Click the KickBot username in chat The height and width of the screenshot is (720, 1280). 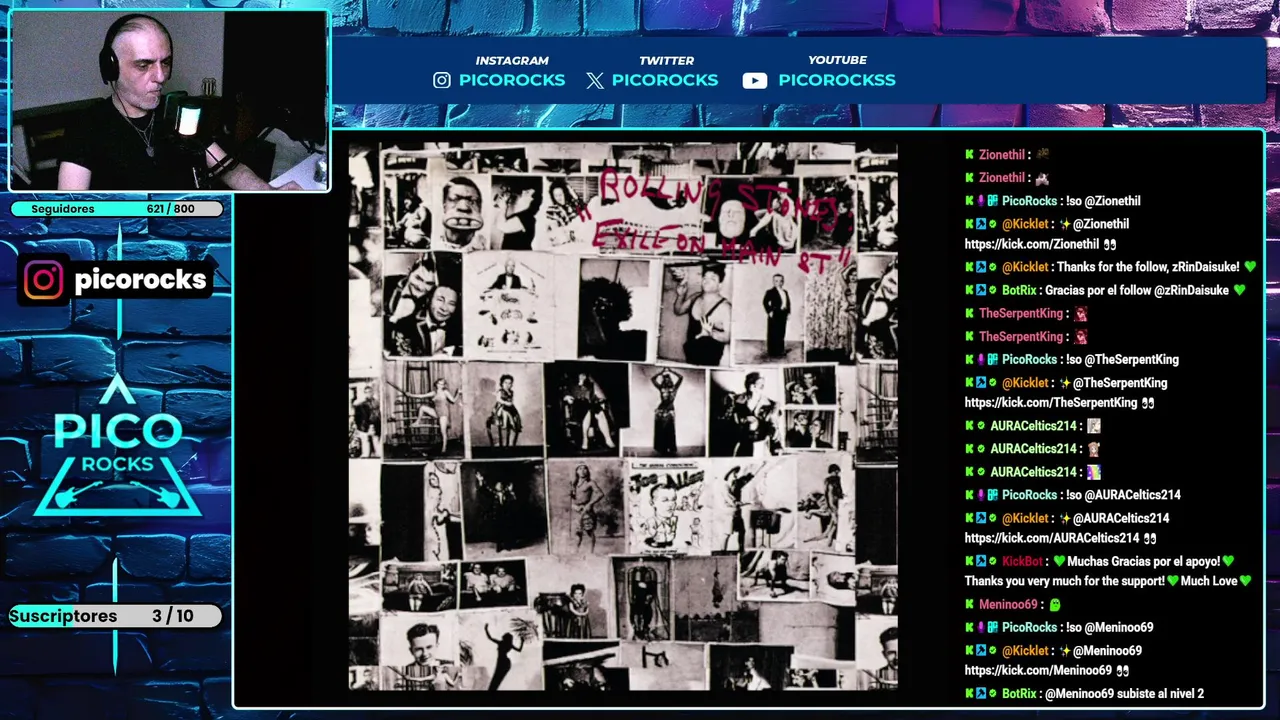1022,562
